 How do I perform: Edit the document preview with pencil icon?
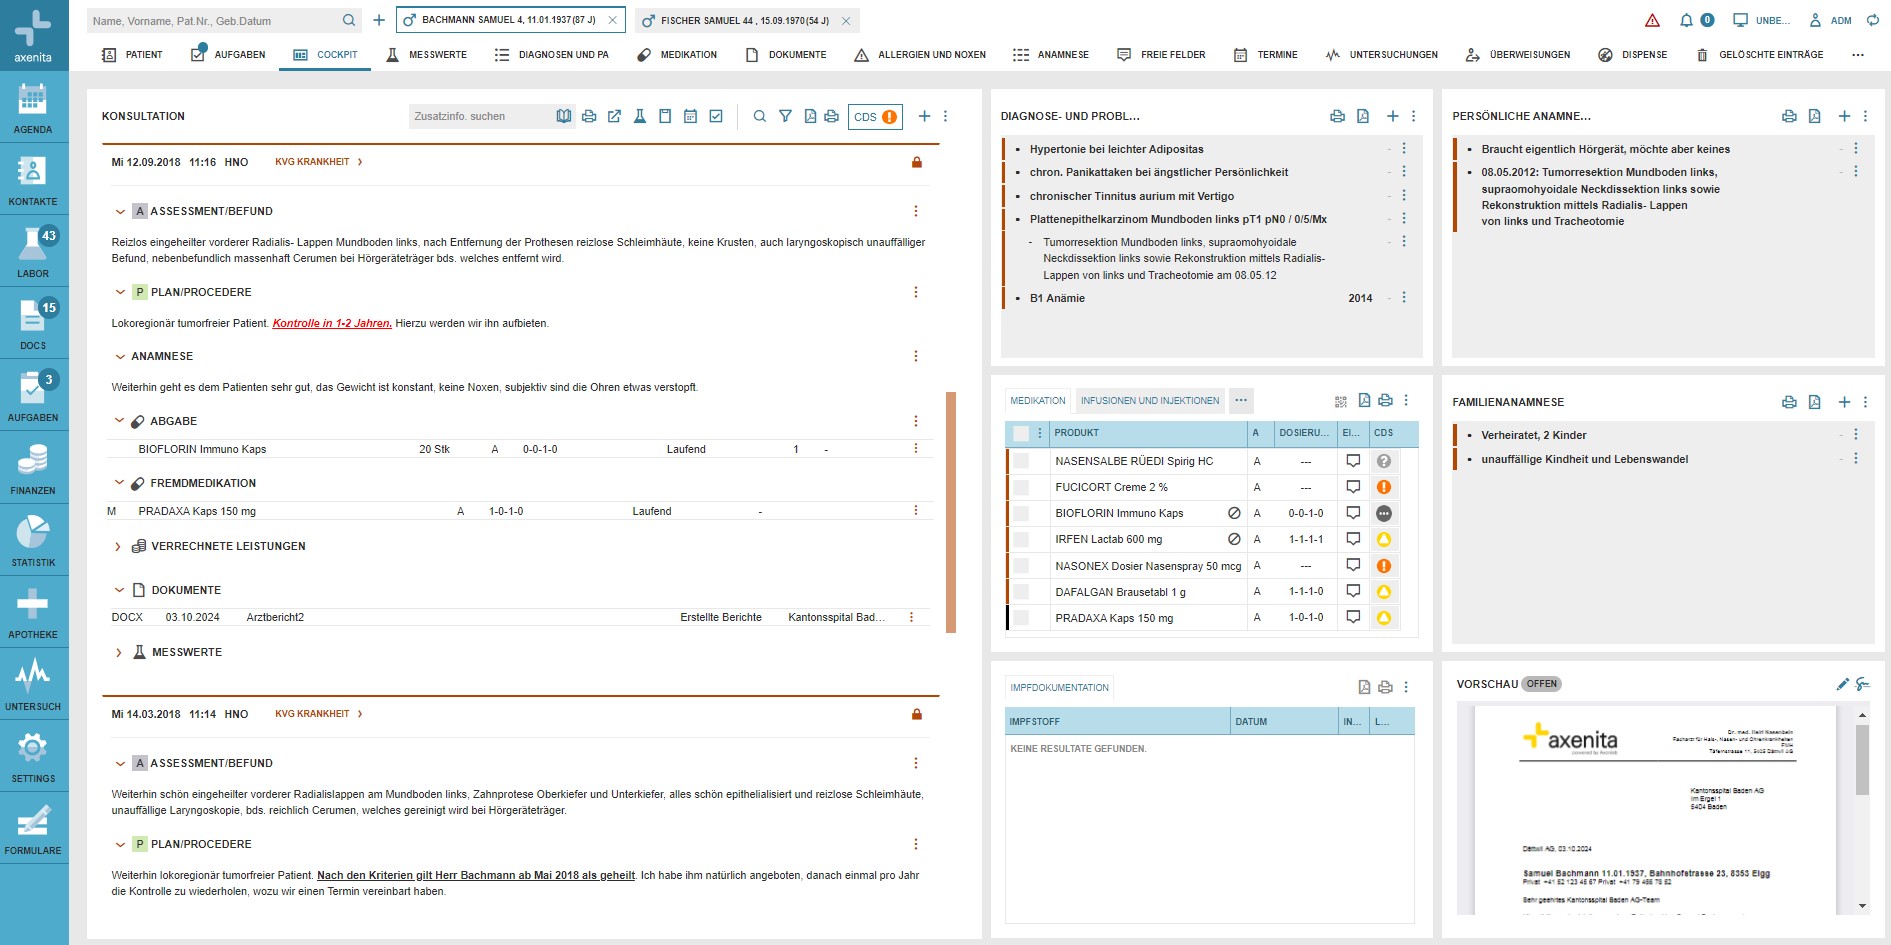(1842, 684)
